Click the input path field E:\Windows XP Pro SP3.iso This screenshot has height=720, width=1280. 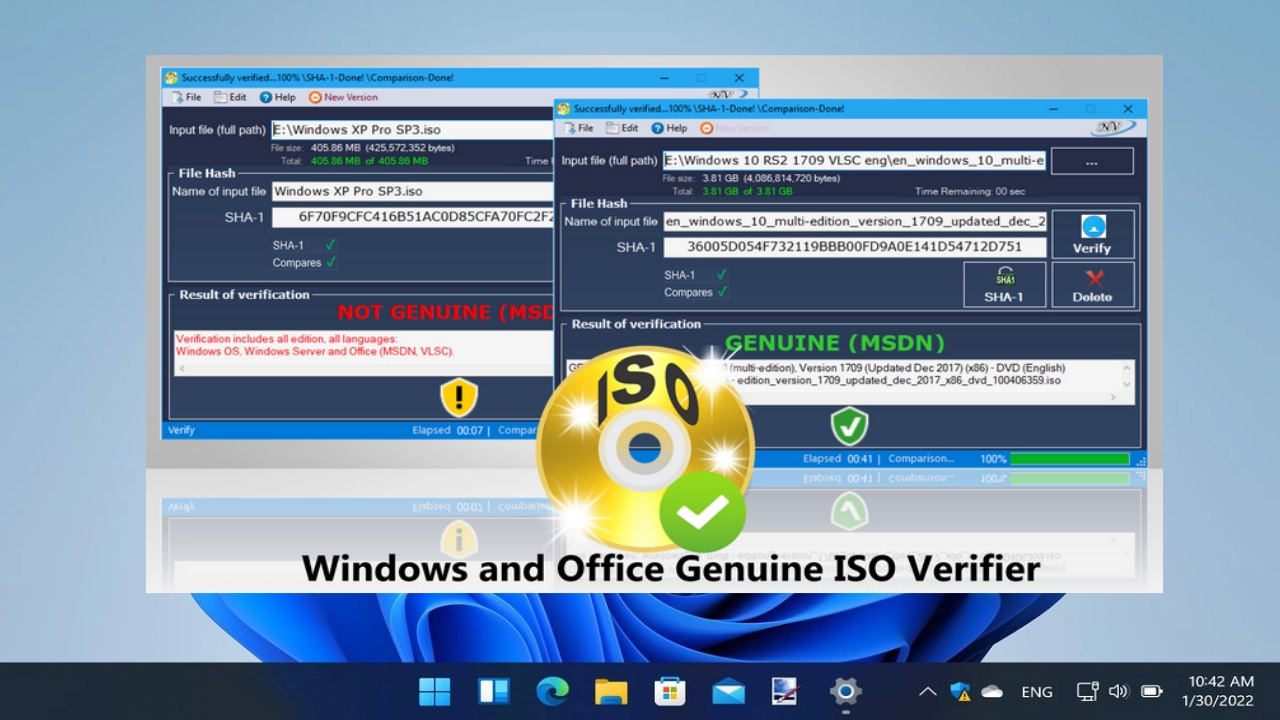click(x=412, y=129)
